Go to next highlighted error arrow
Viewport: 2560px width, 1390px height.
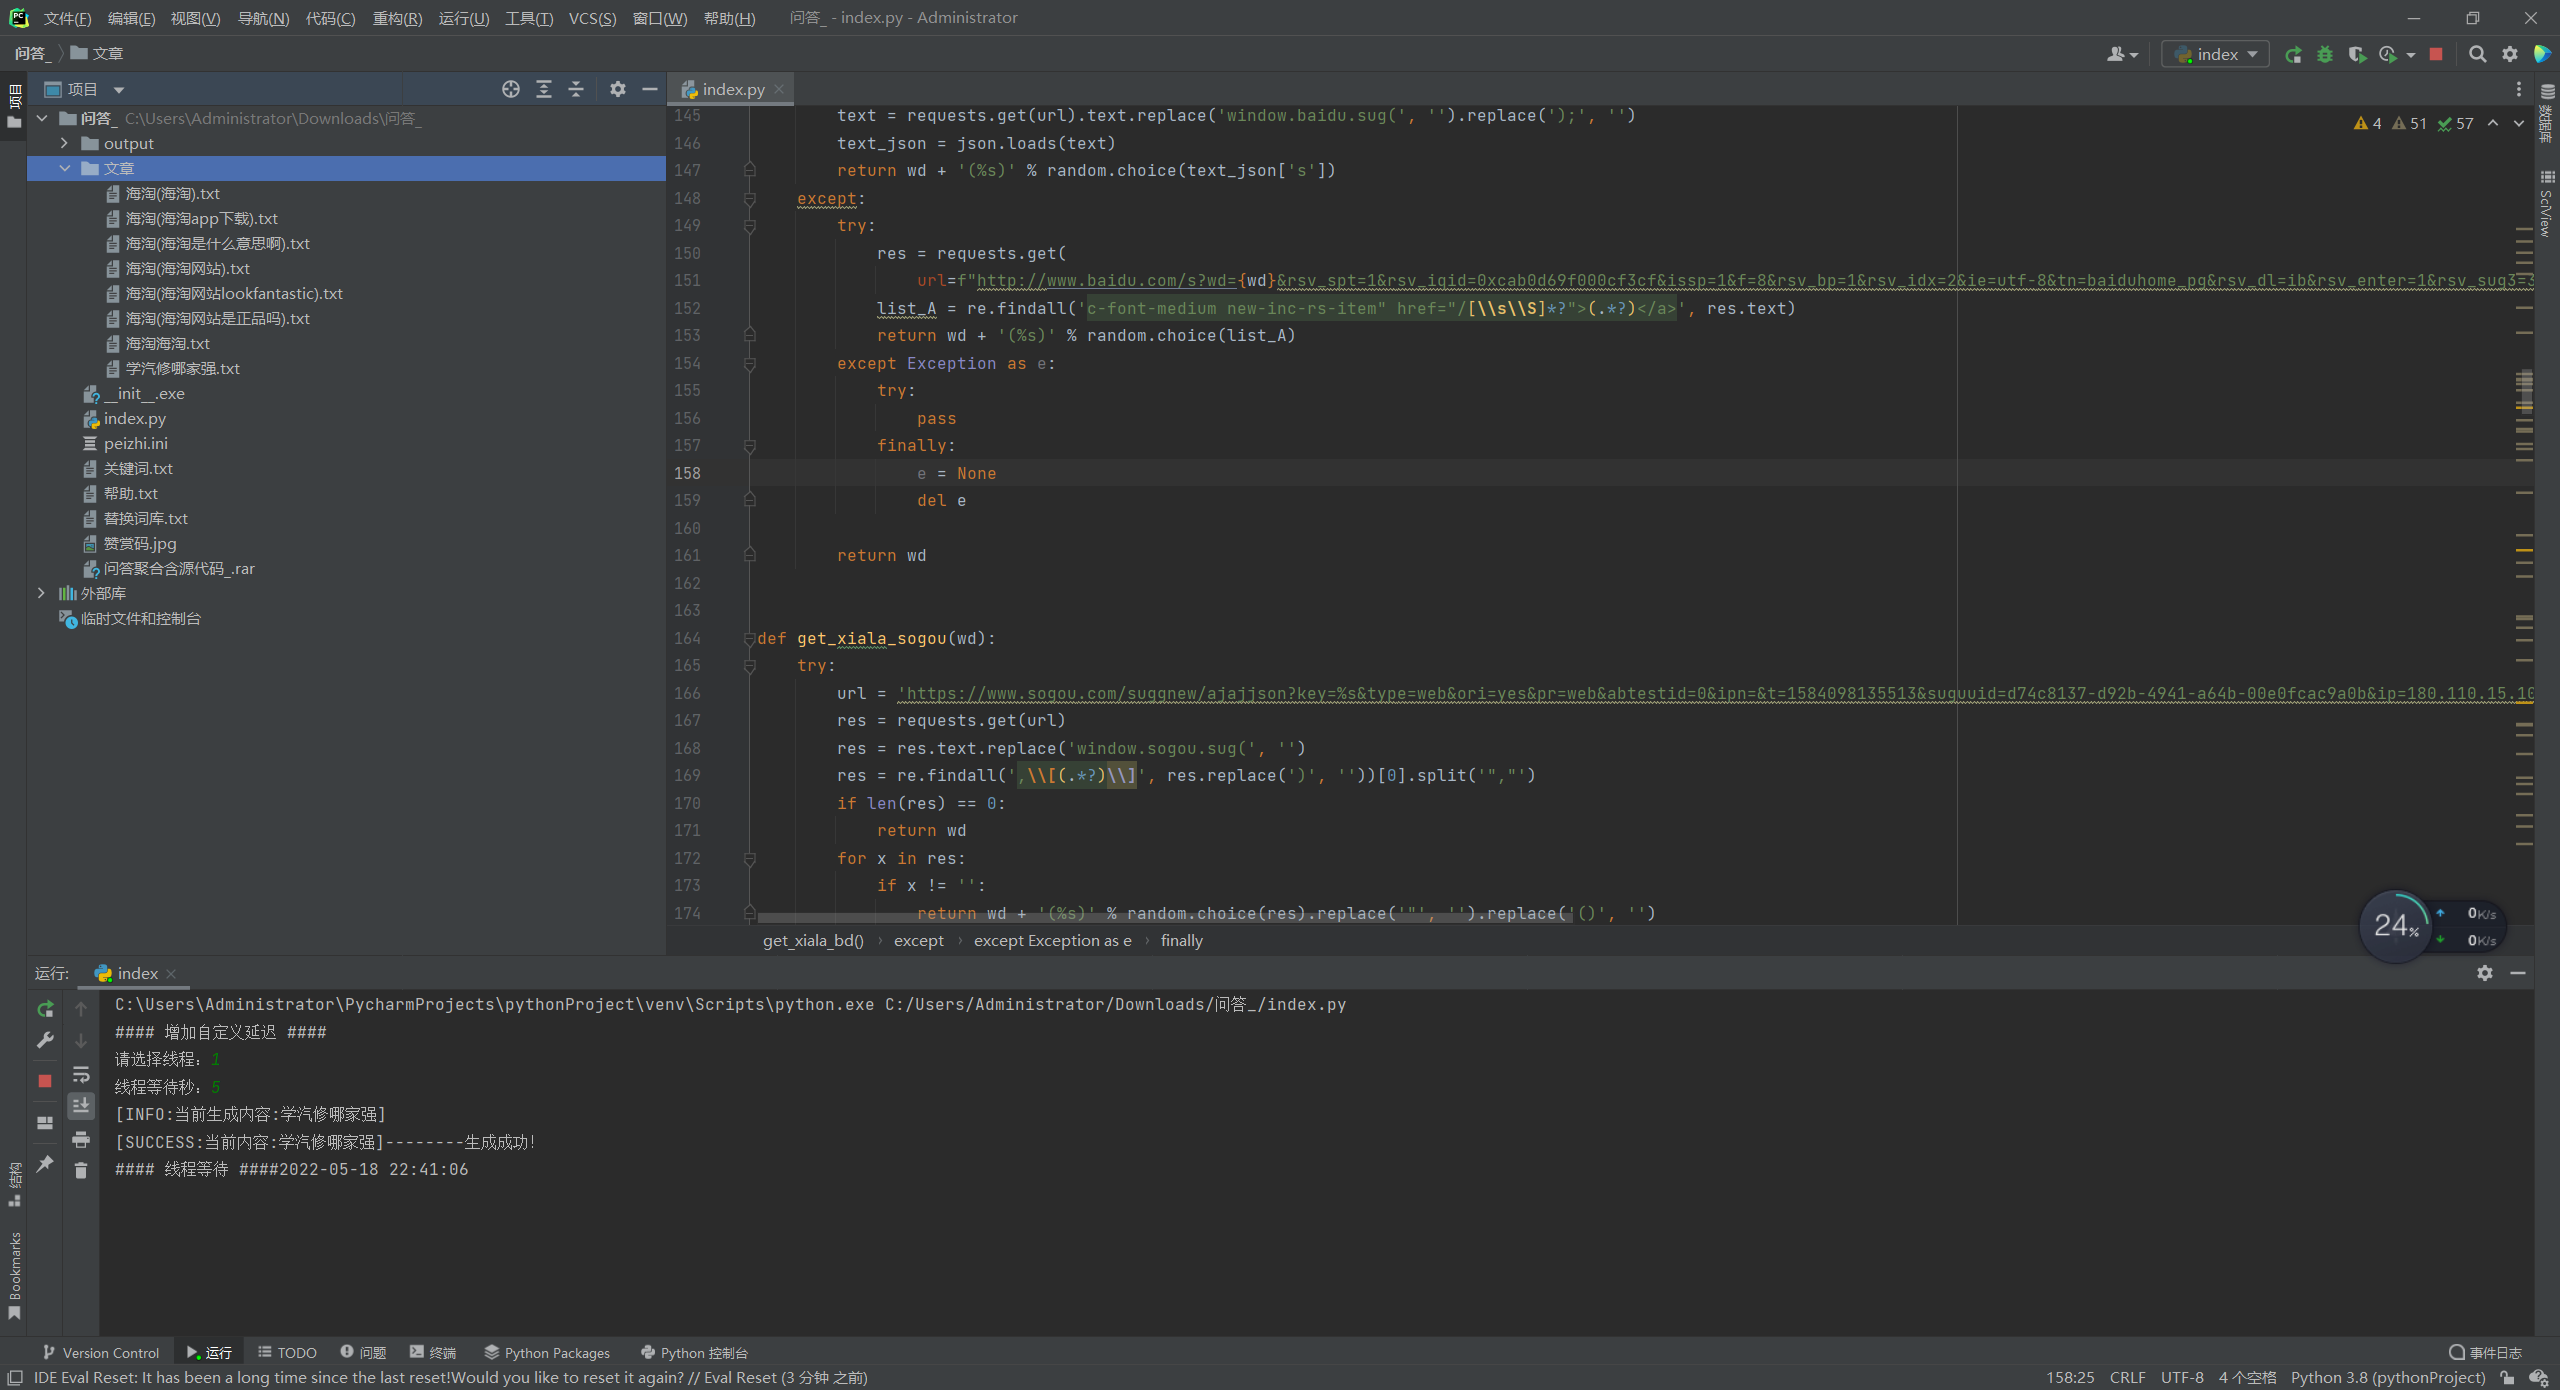click(2519, 123)
